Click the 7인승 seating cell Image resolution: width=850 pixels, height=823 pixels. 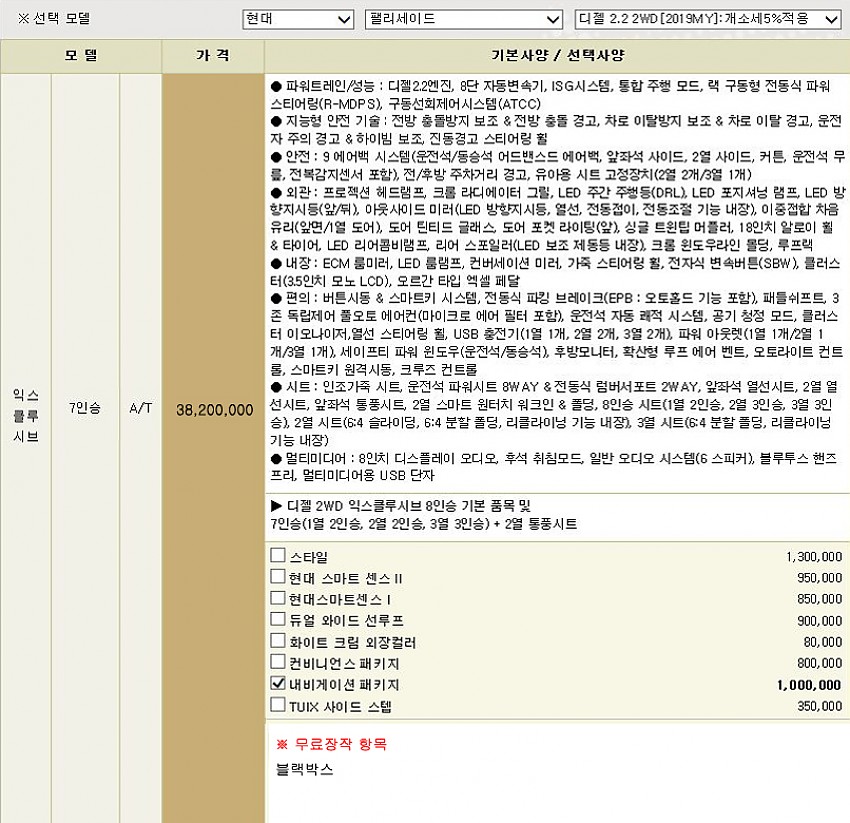click(x=84, y=410)
